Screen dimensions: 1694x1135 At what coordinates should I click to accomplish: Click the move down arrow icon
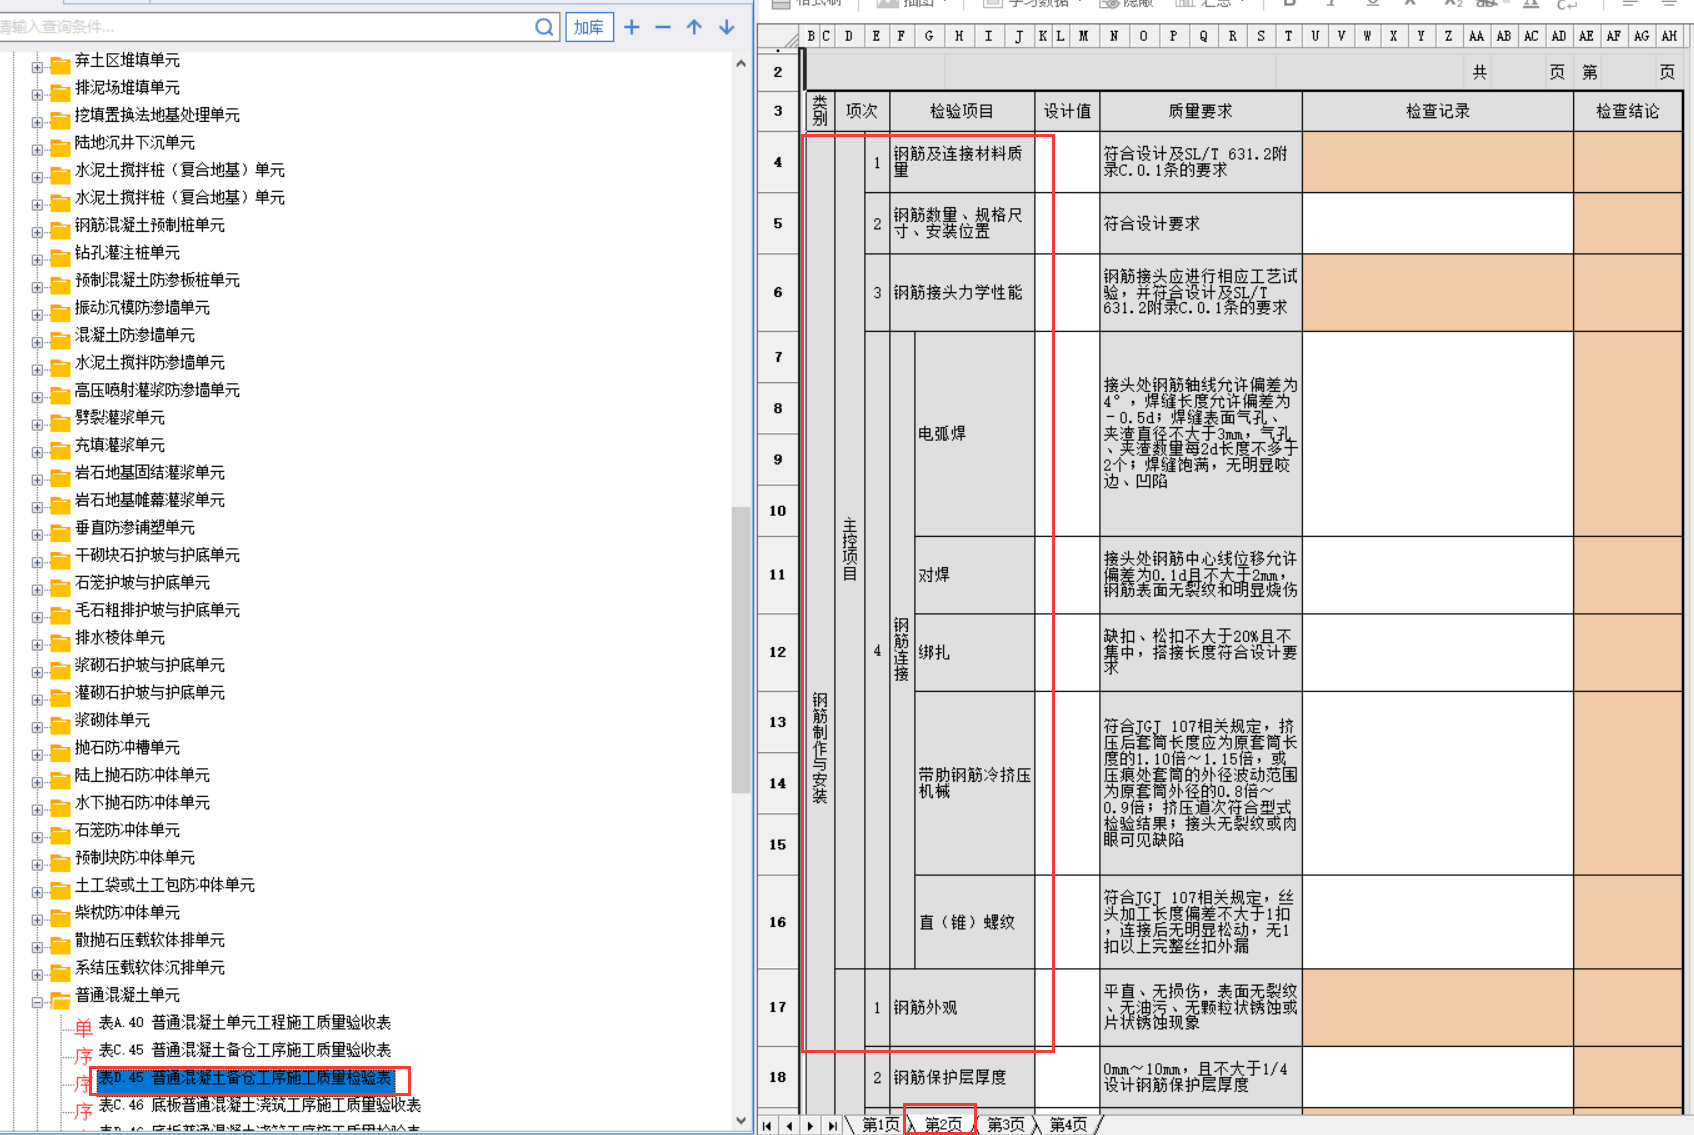tap(727, 27)
